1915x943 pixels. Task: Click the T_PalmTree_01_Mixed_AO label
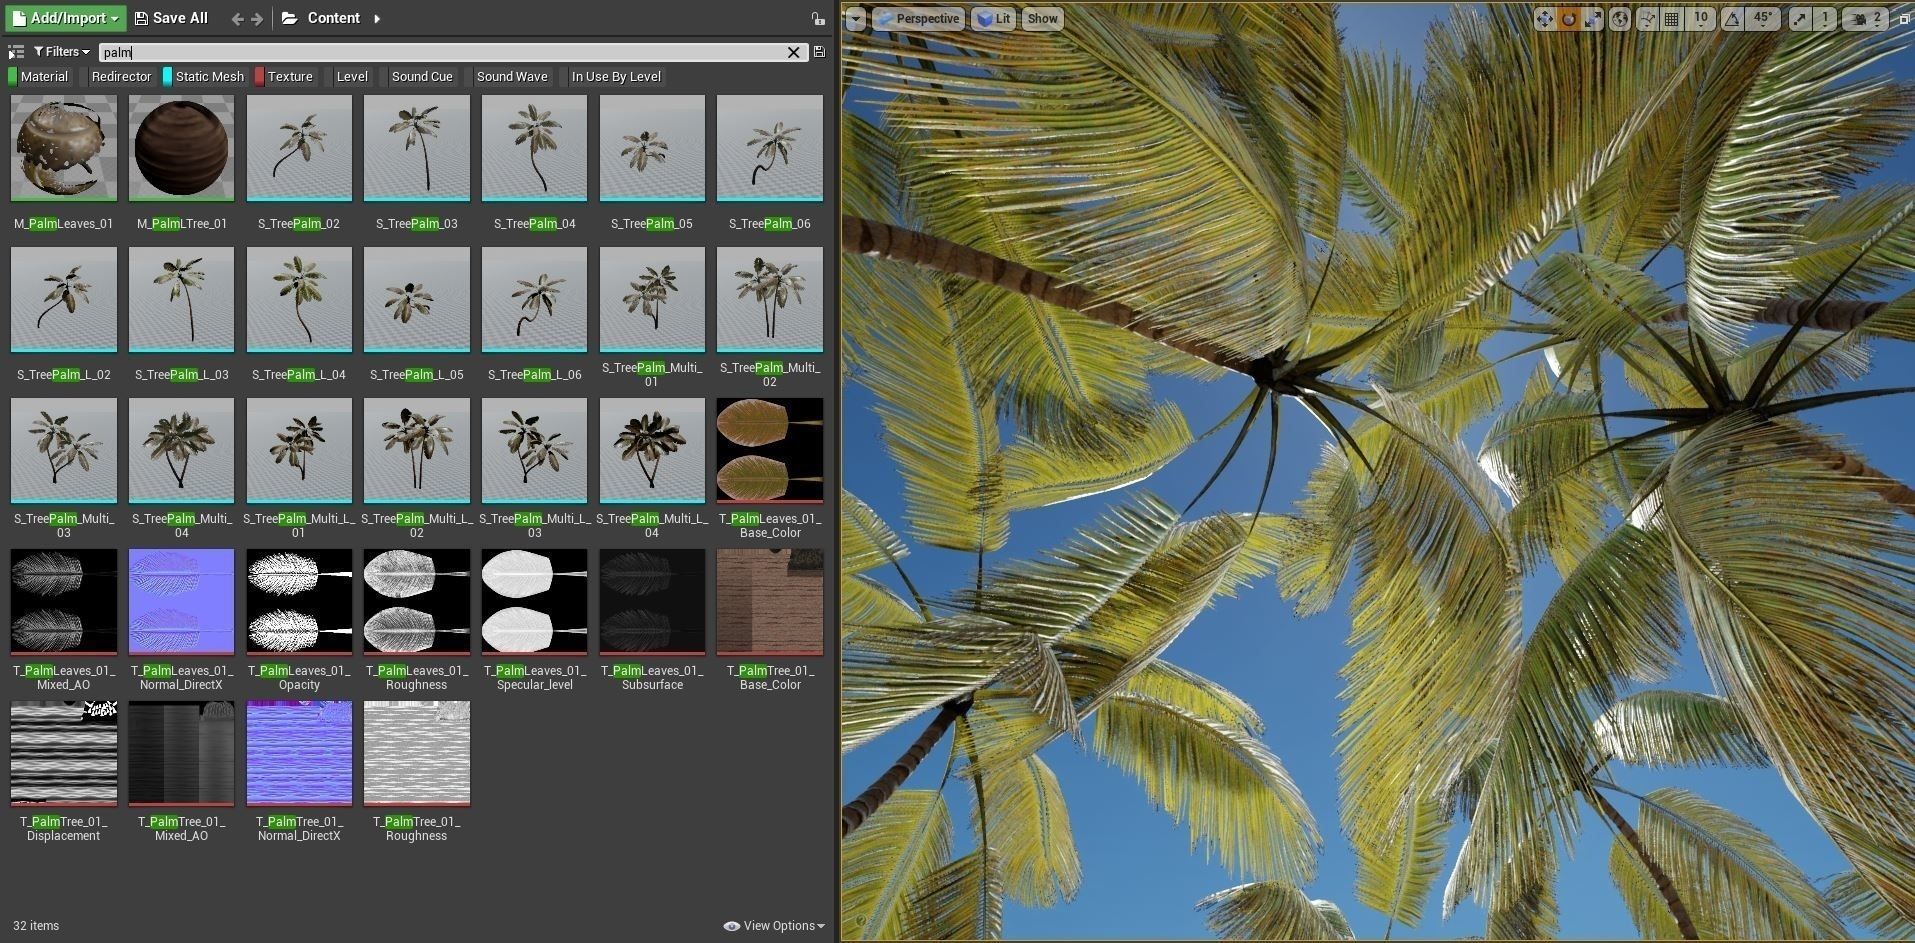click(x=182, y=829)
